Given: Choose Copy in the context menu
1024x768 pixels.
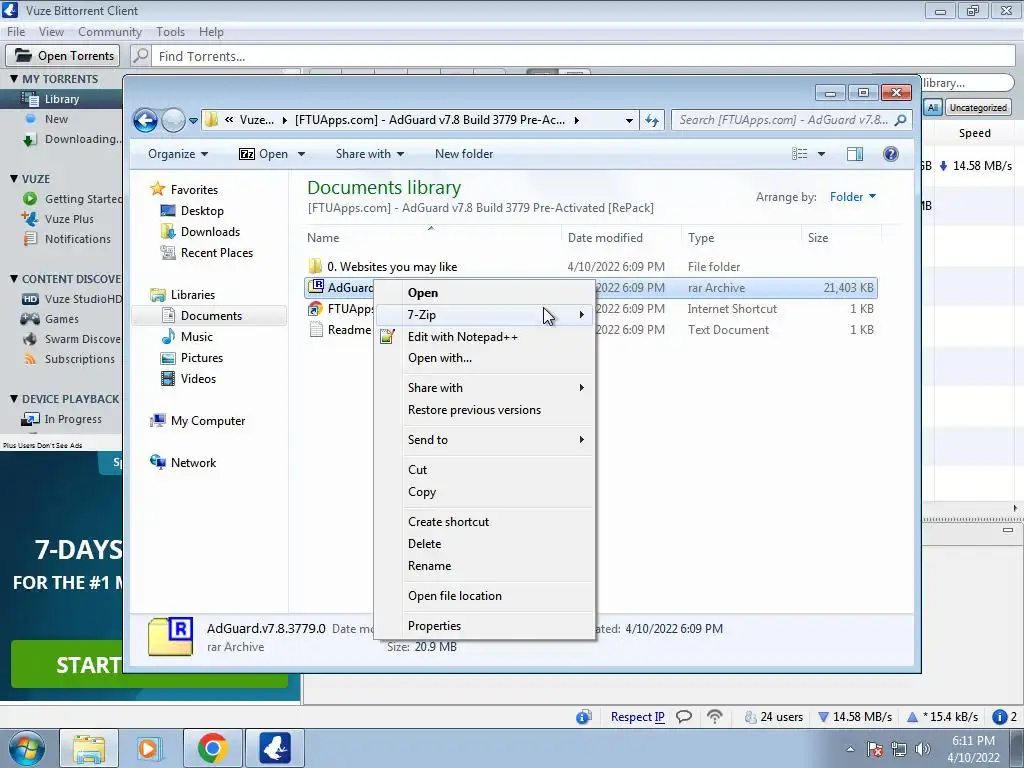Looking at the screenshot, I should [485, 492].
